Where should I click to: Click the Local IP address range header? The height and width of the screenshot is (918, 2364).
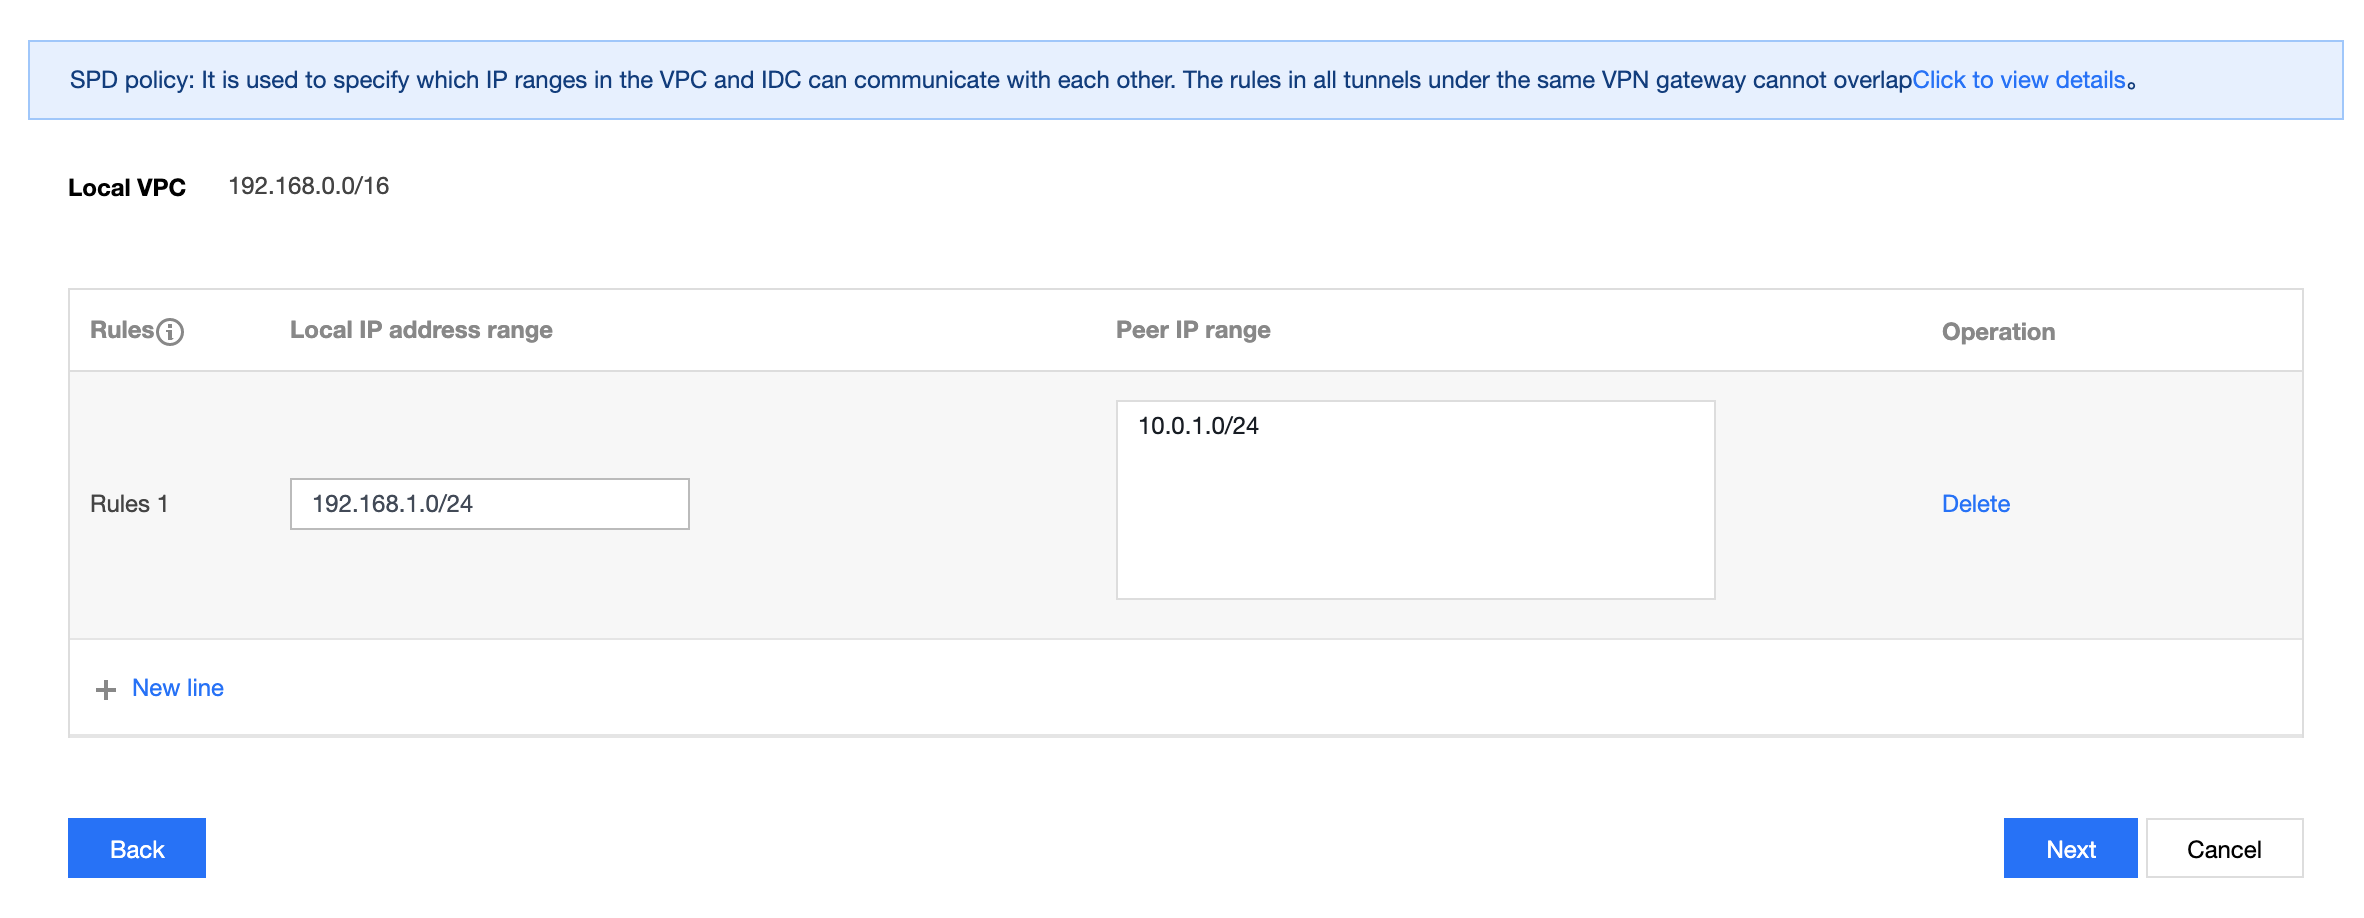click(421, 330)
